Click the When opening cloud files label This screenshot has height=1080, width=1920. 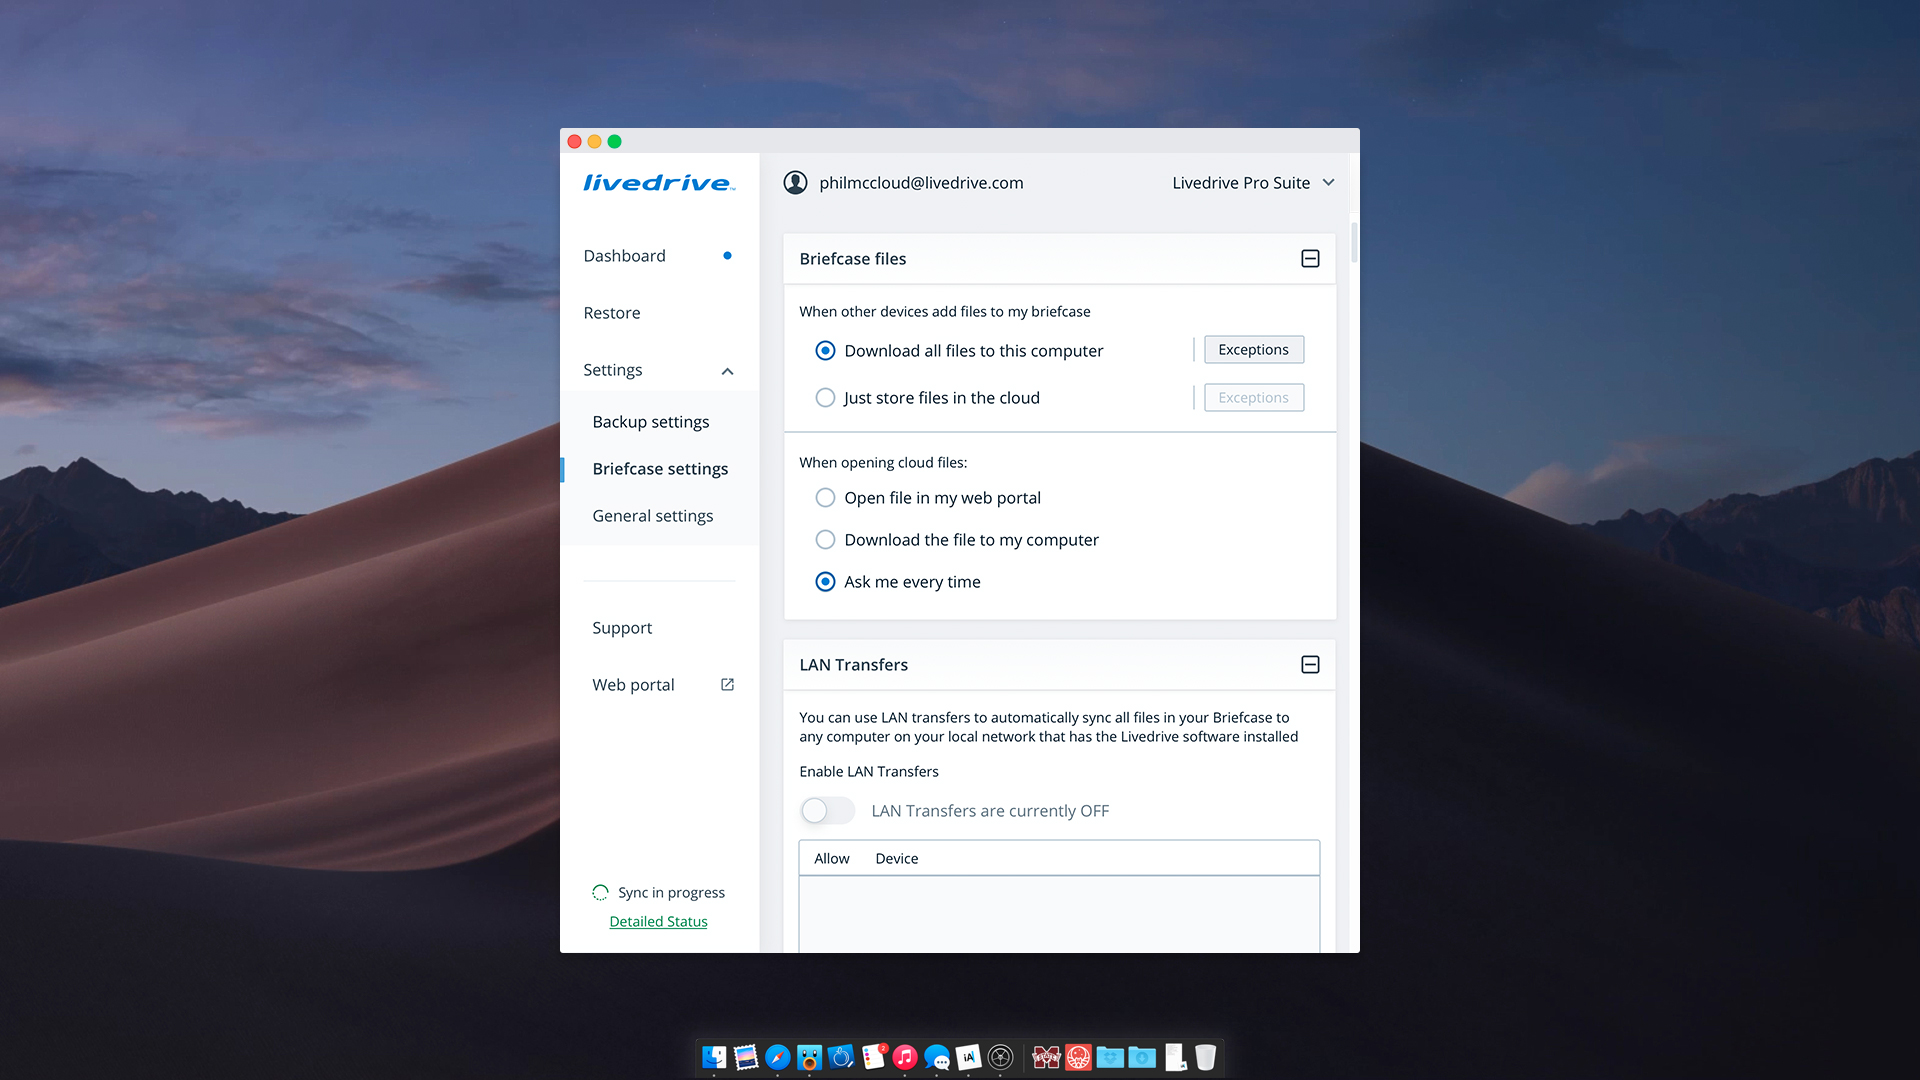click(x=883, y=463)
